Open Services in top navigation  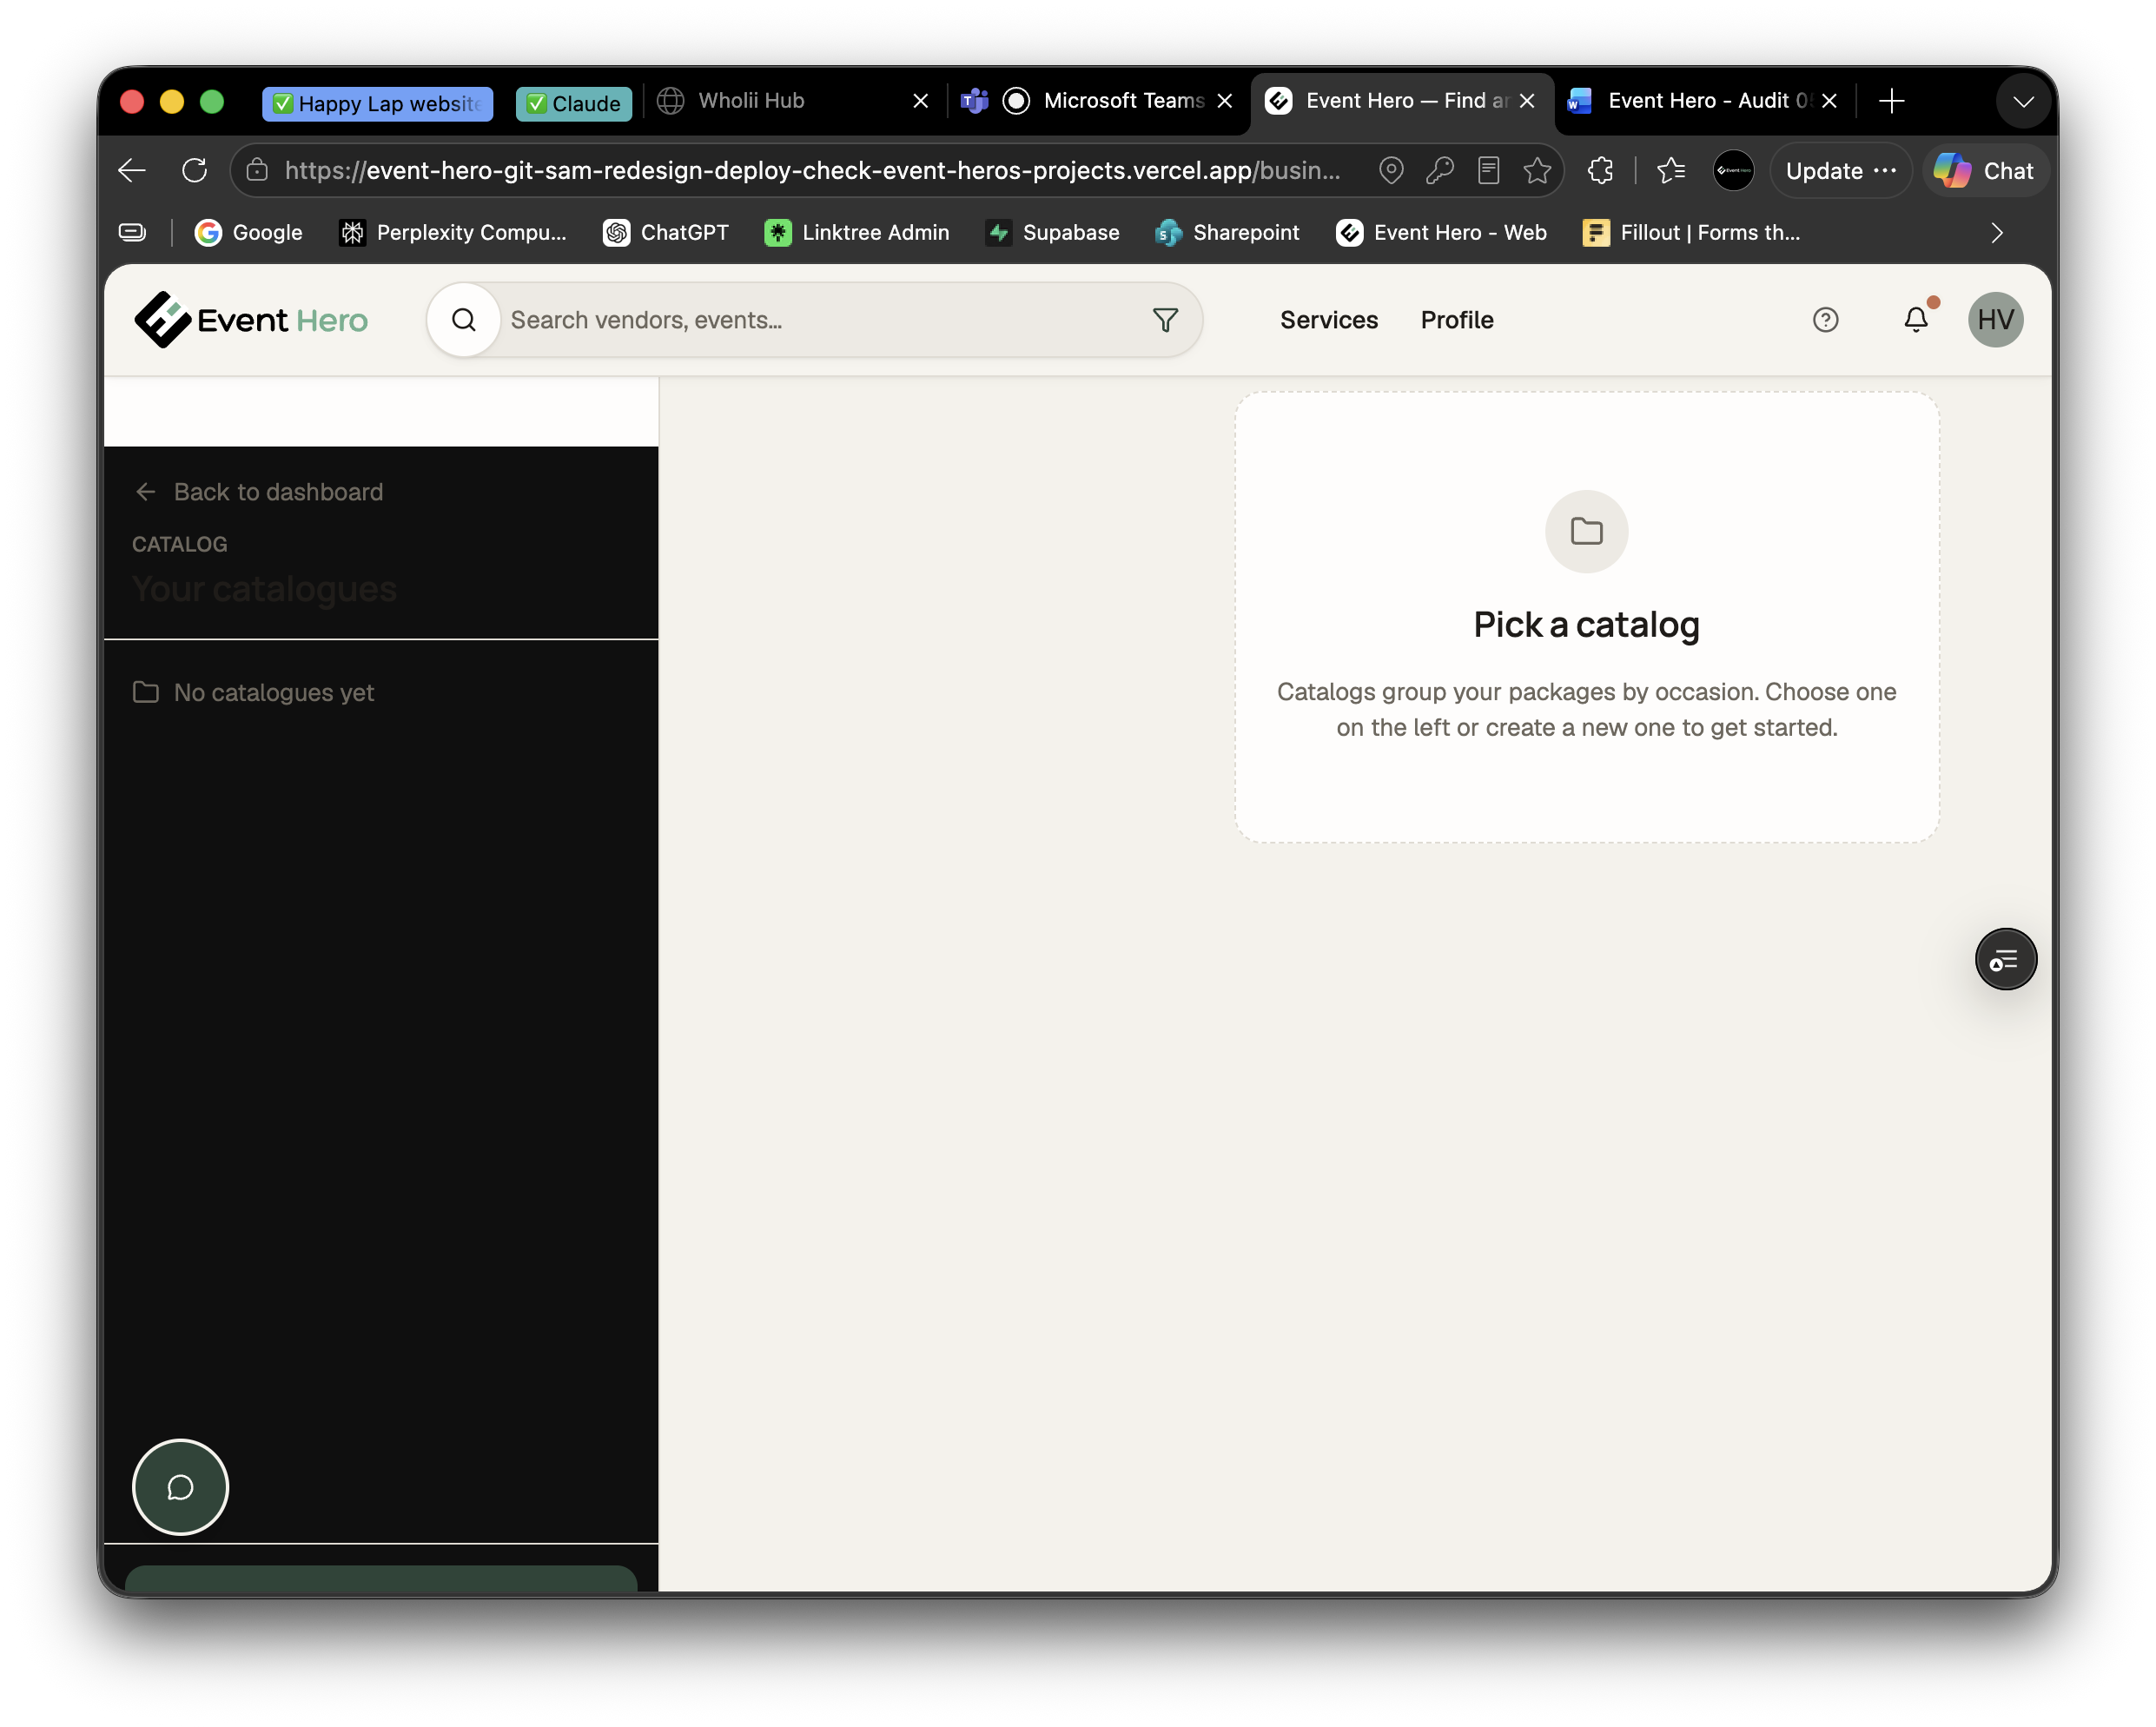(x=1328, y=320)
